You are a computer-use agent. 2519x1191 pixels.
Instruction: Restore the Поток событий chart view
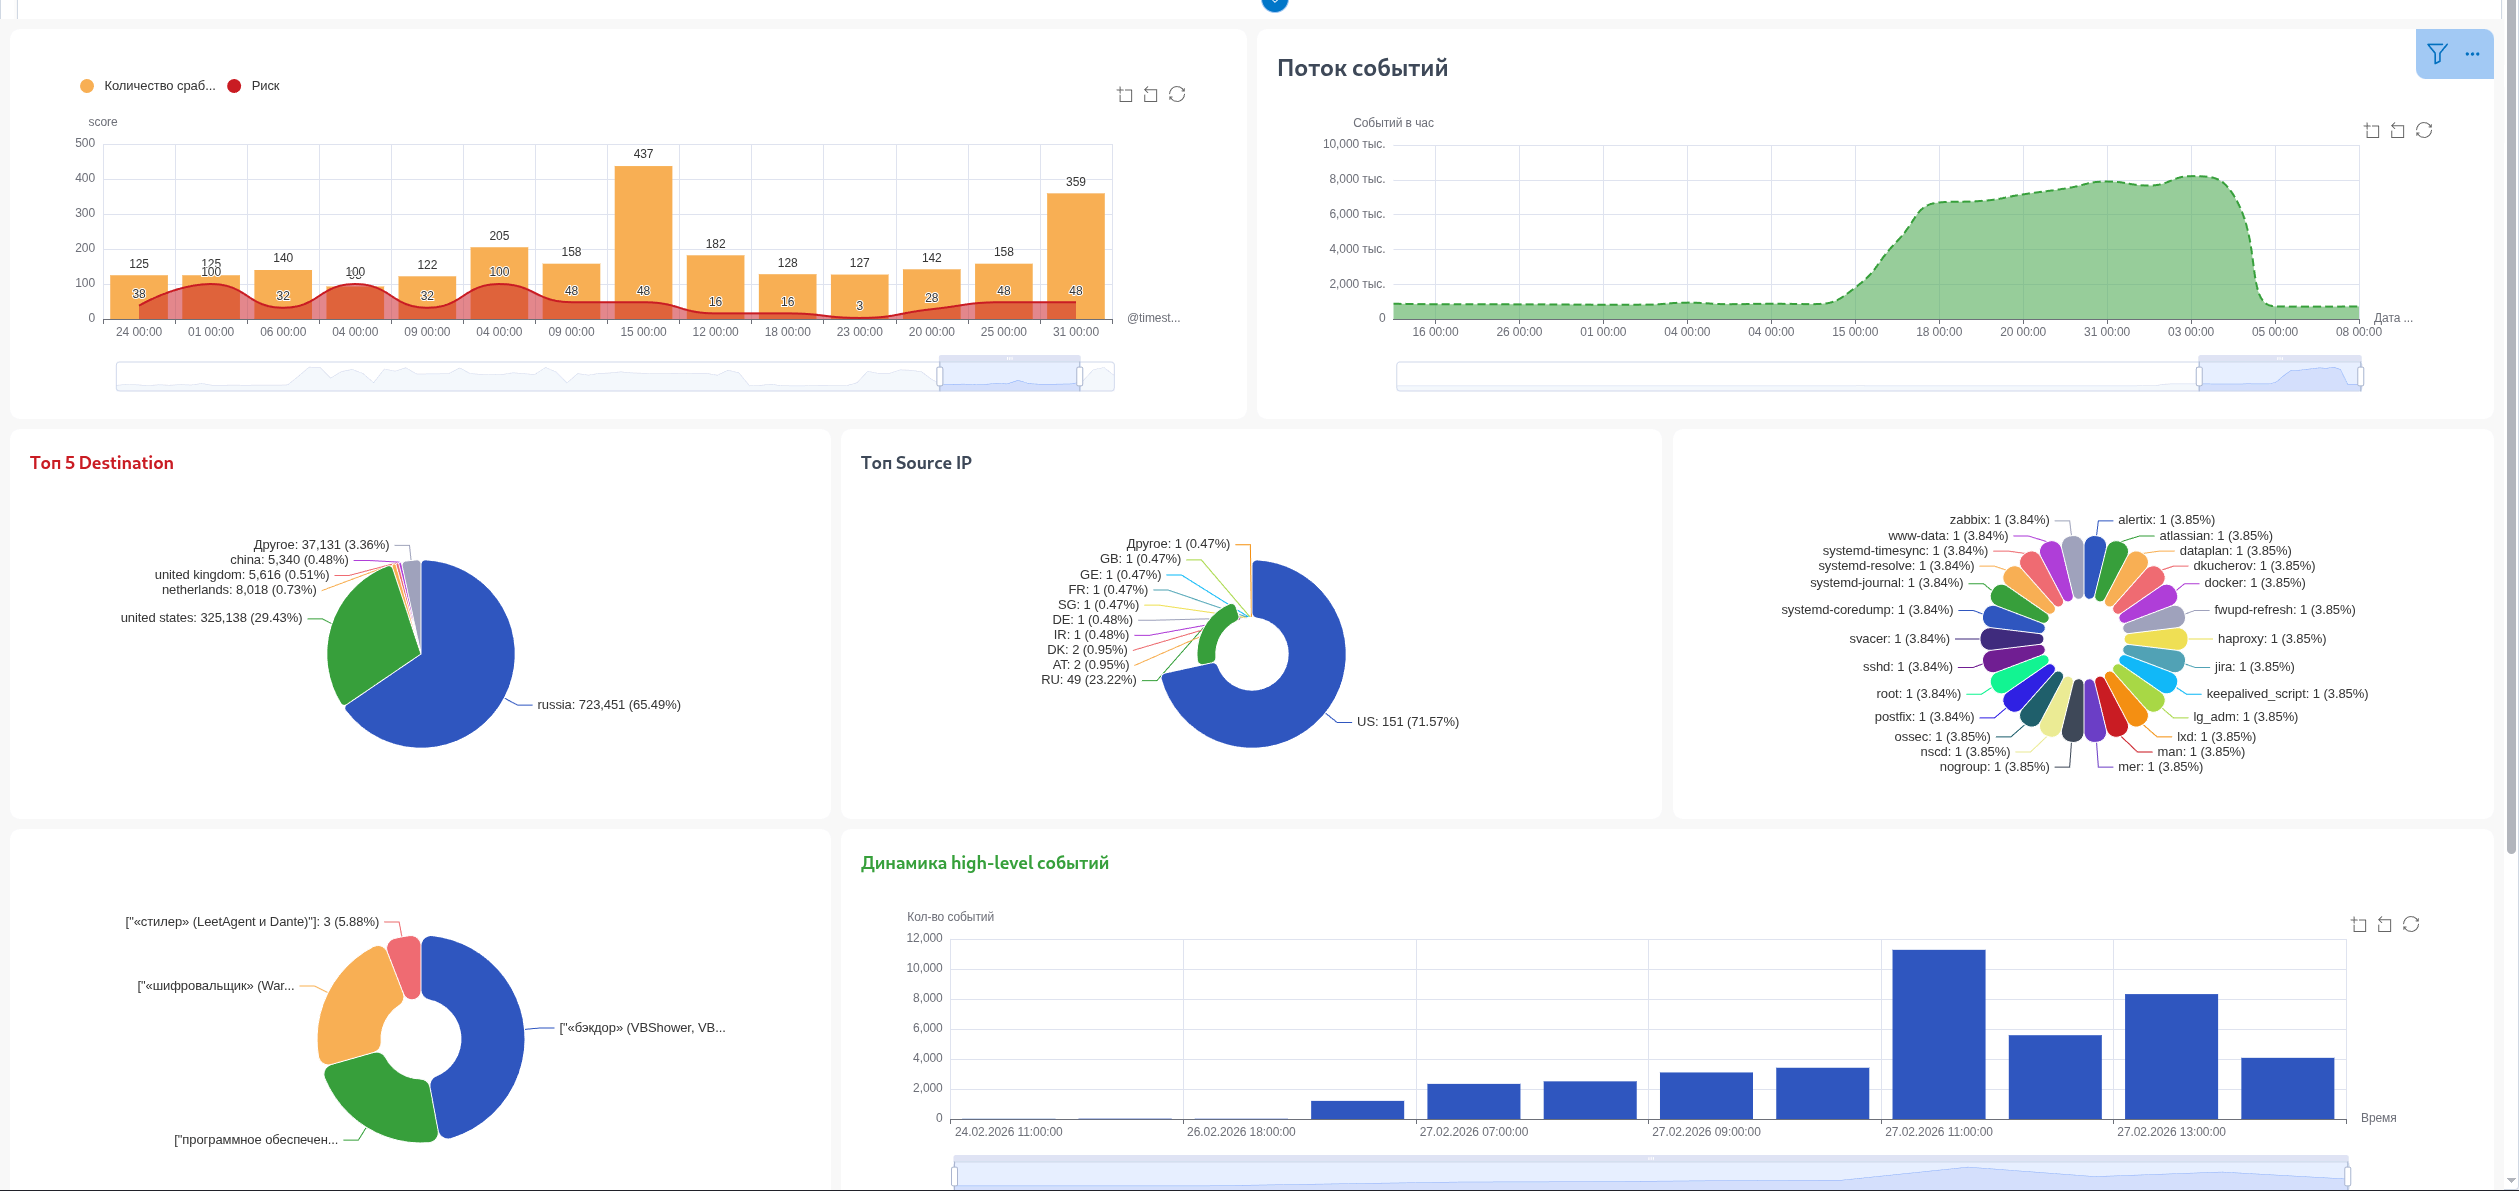point(2424,130)
